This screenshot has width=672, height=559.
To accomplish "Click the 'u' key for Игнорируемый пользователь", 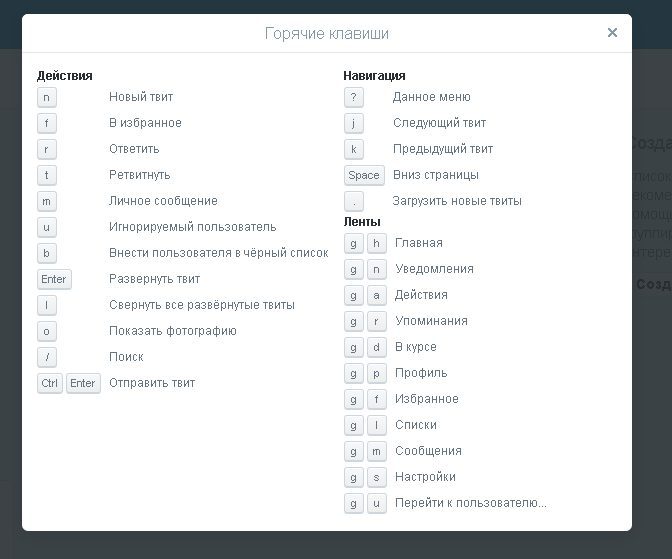I will (x=47, y=227).
